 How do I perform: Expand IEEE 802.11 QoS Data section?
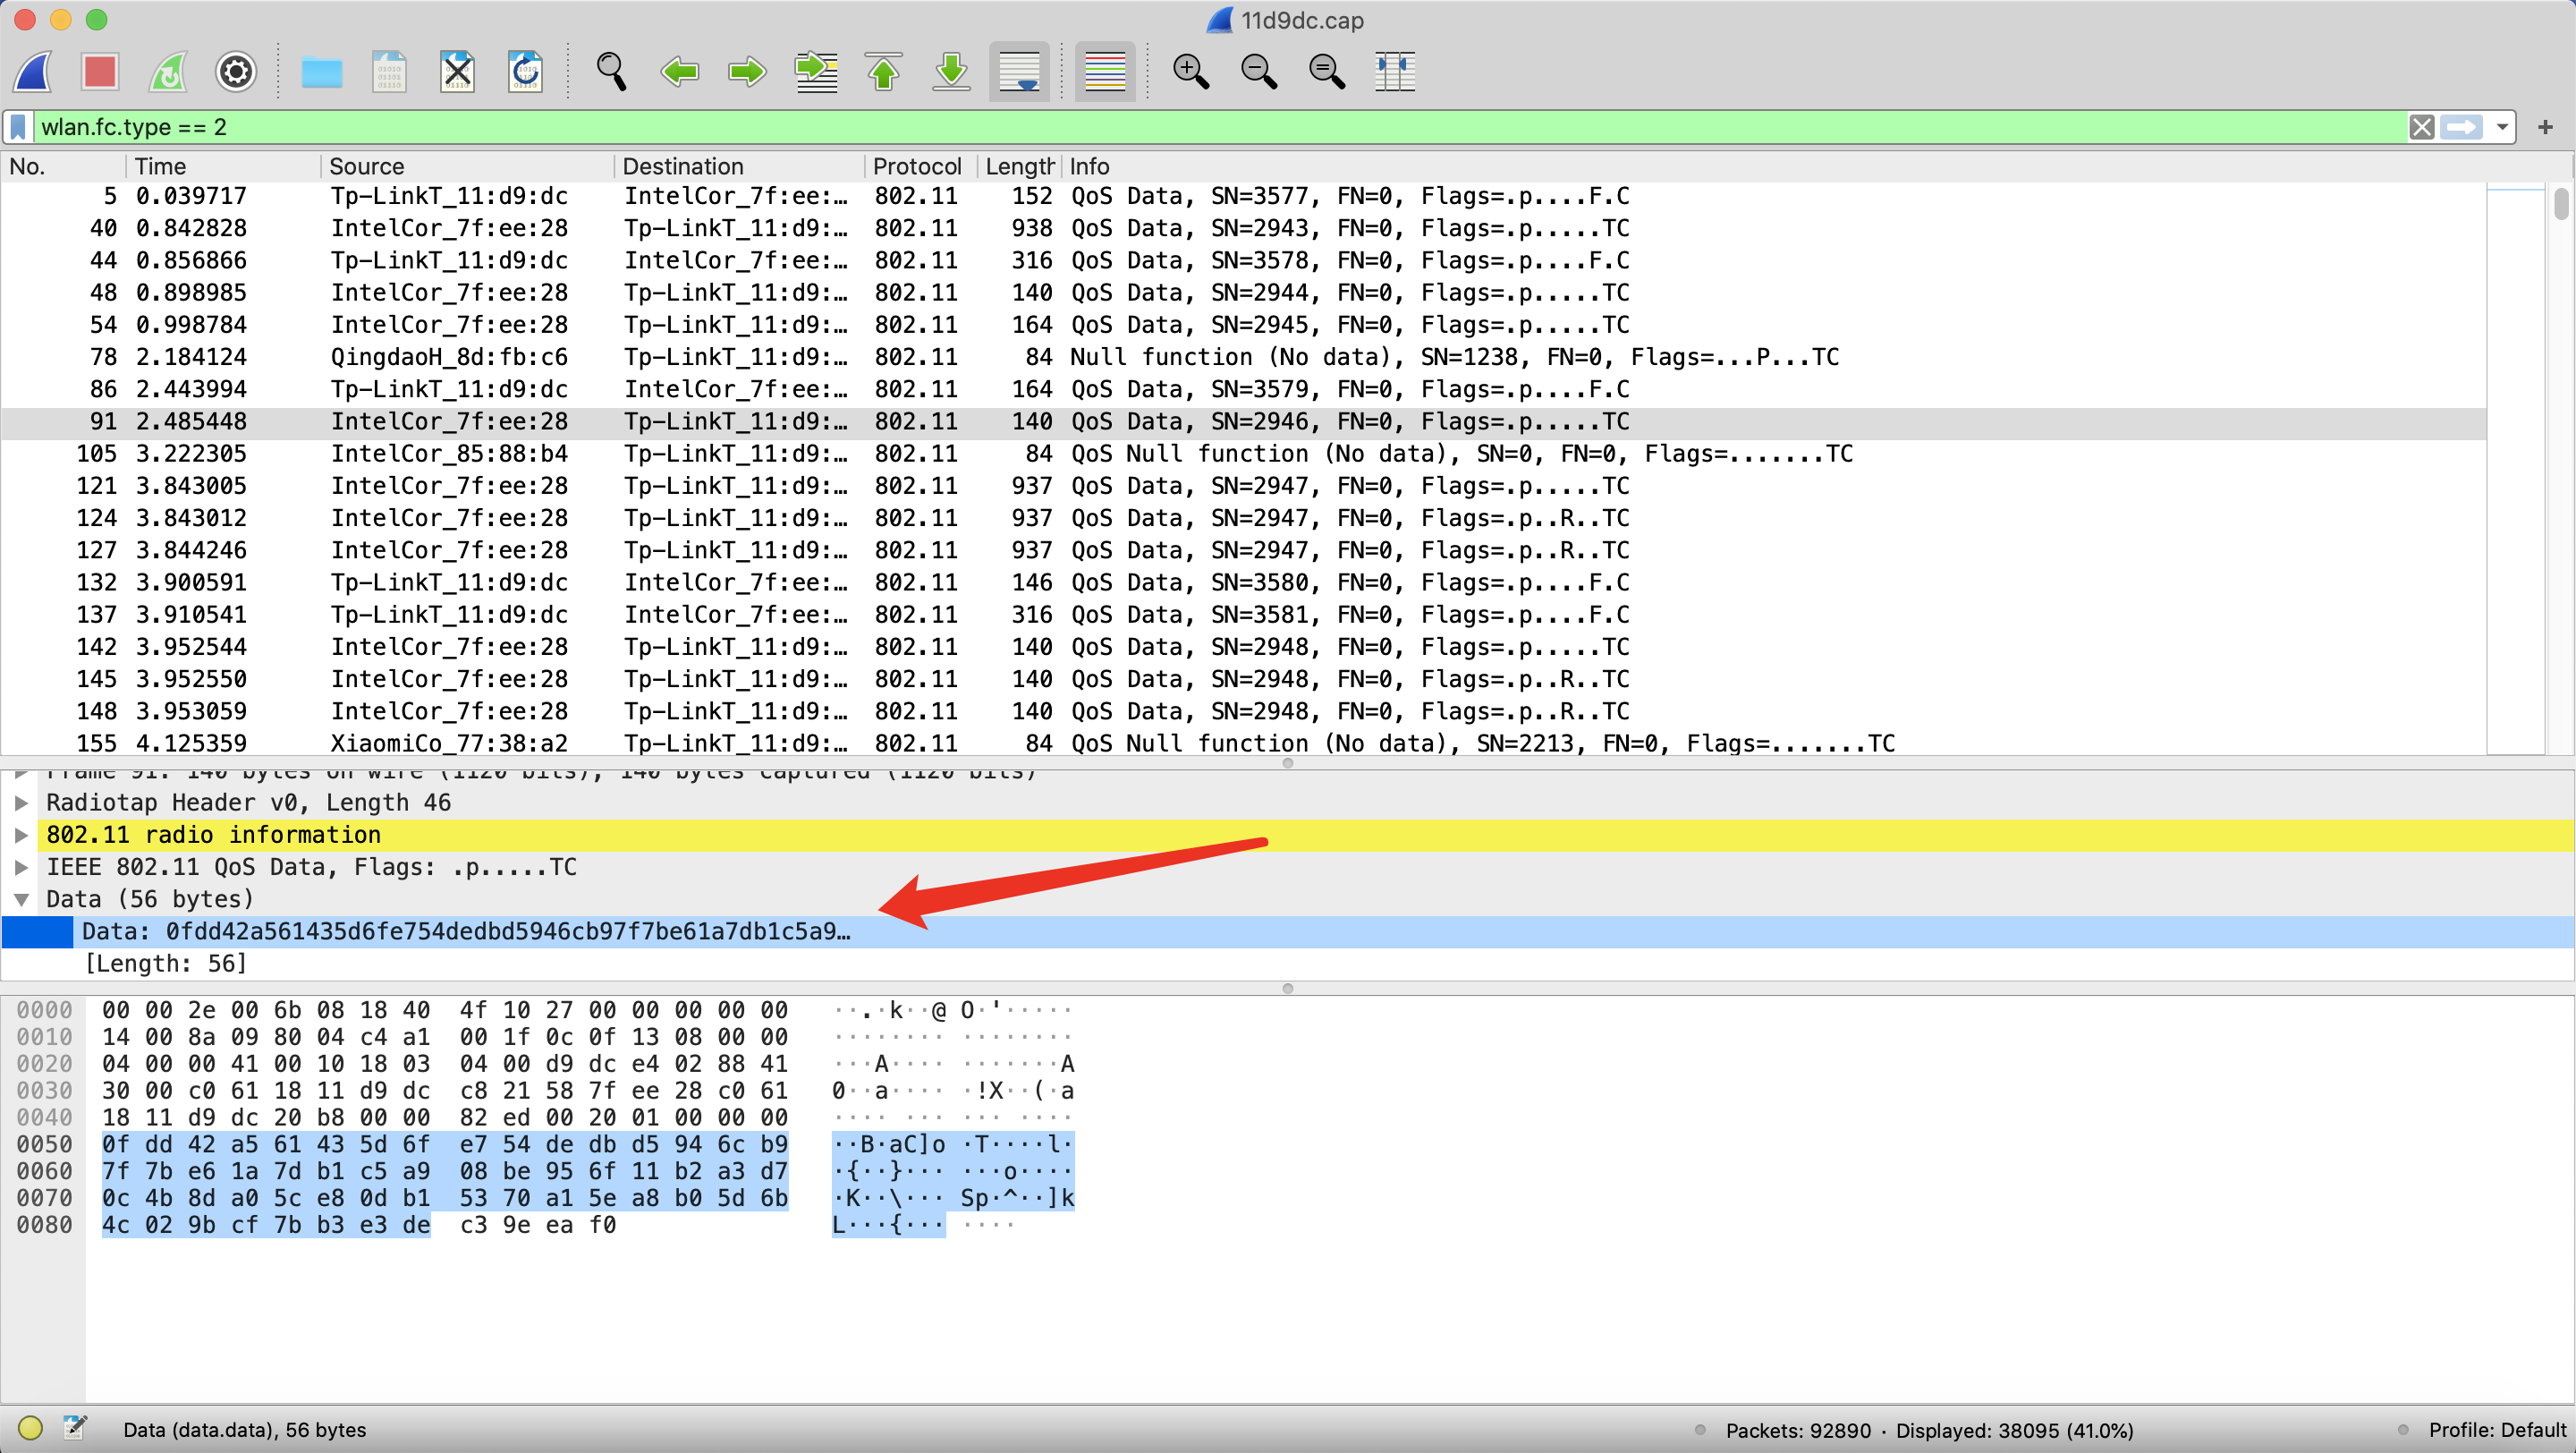[x=21, y=867]
